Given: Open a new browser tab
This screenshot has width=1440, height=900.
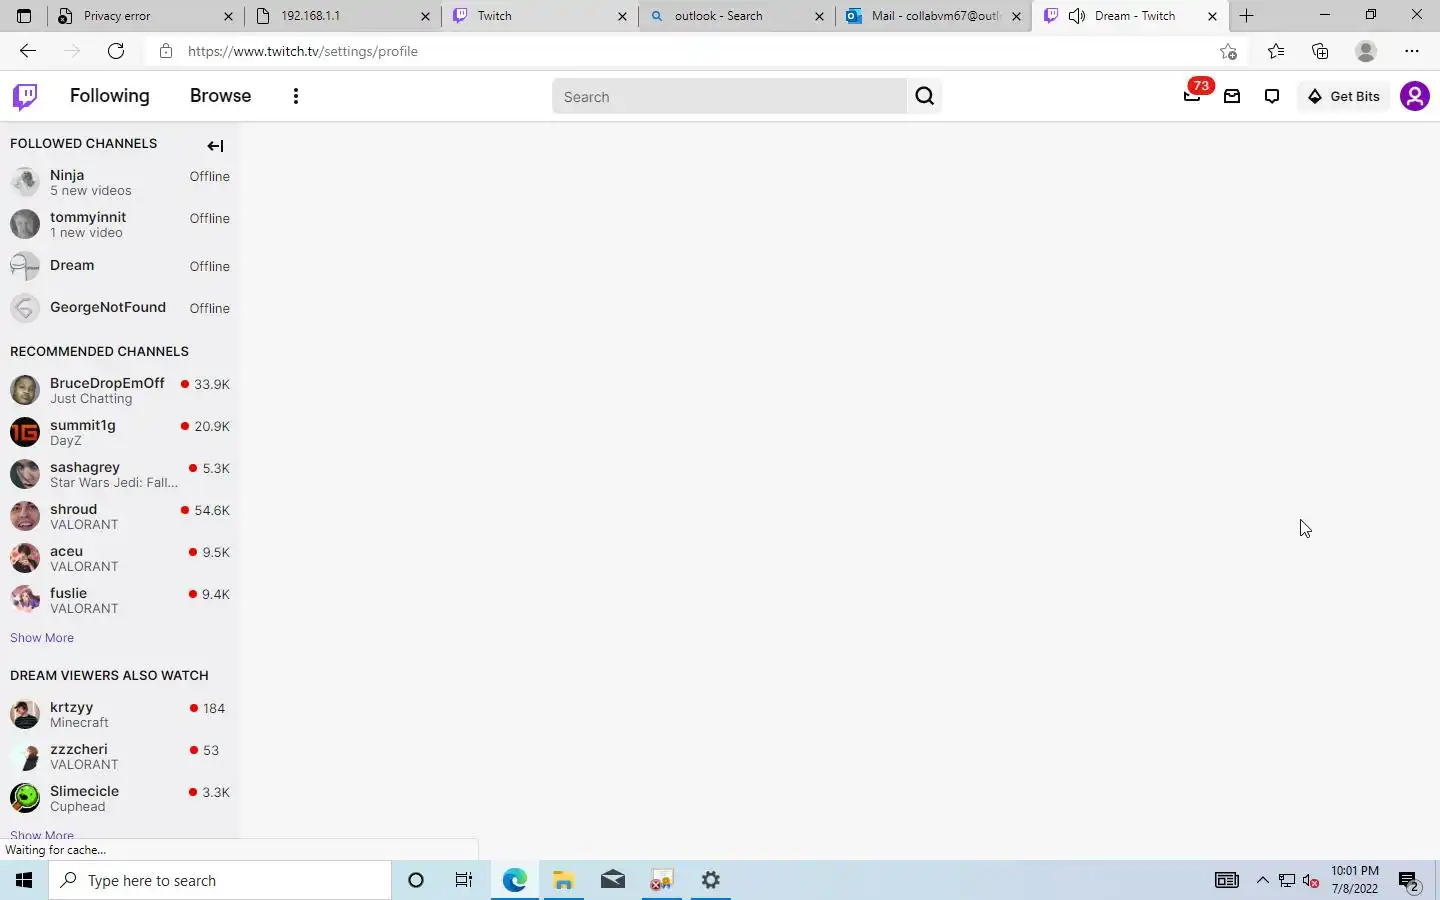Looking at the screenshot, I should point(1247,16).
